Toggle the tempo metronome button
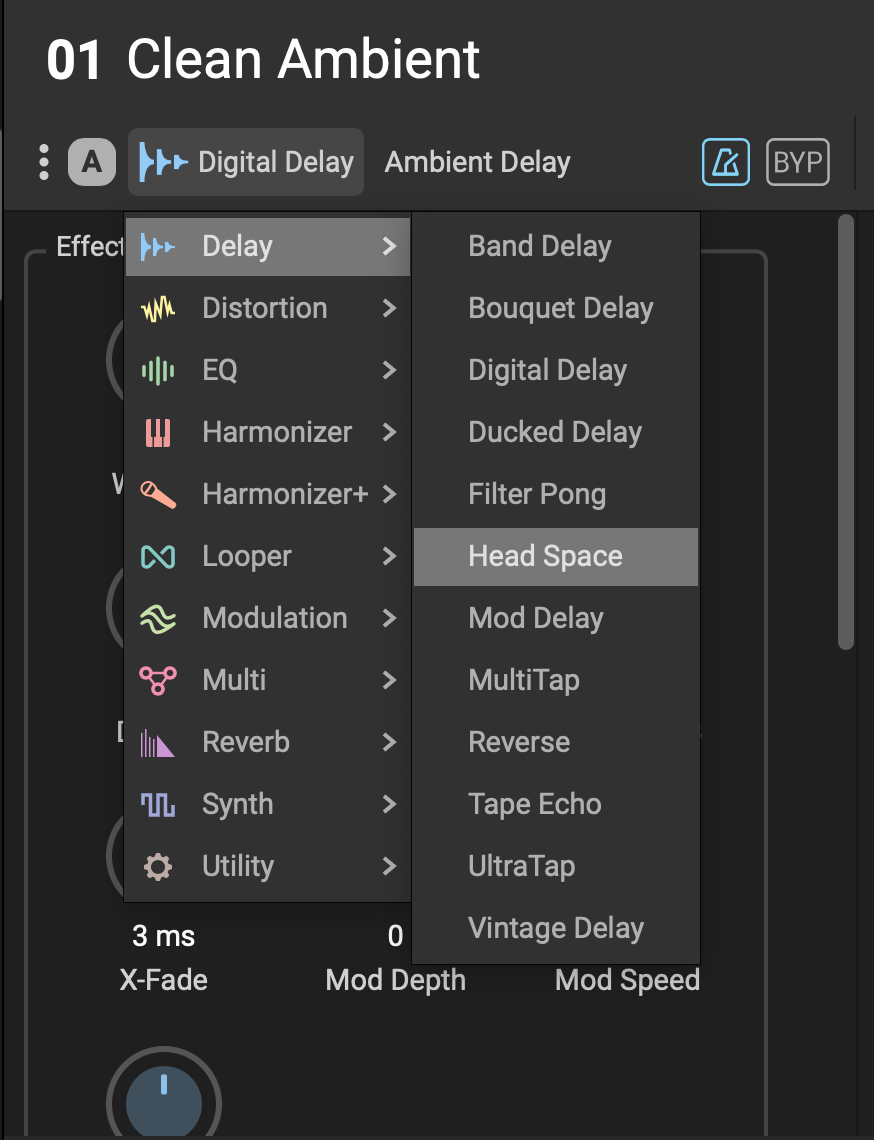 coord(726,162)
